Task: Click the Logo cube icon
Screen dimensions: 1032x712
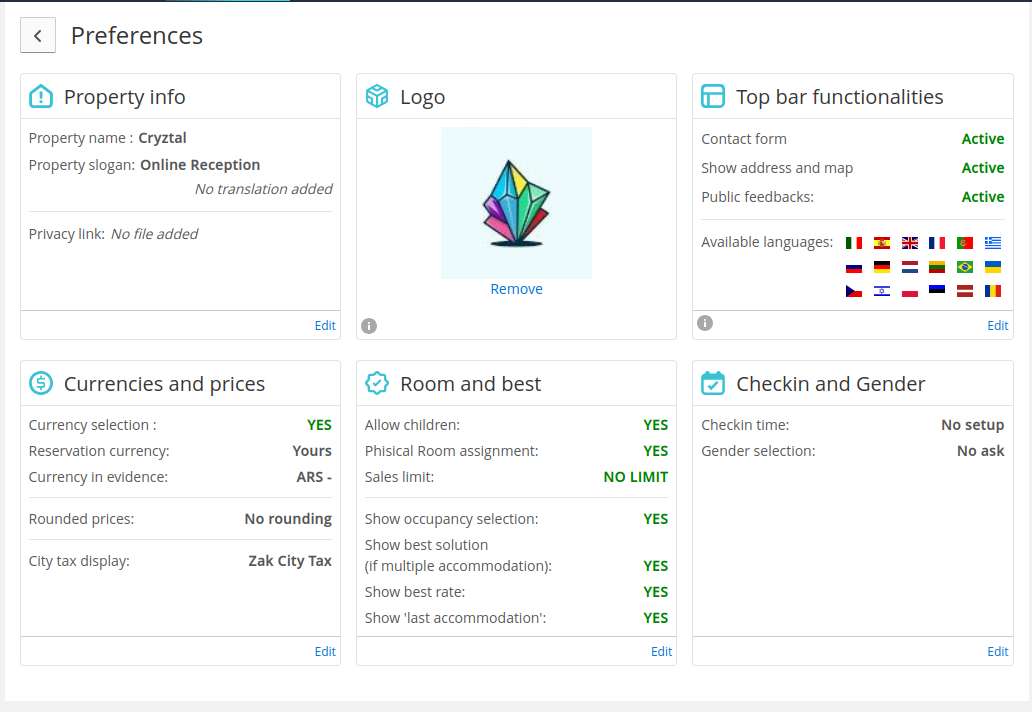Action: click(x=377, y=97)
